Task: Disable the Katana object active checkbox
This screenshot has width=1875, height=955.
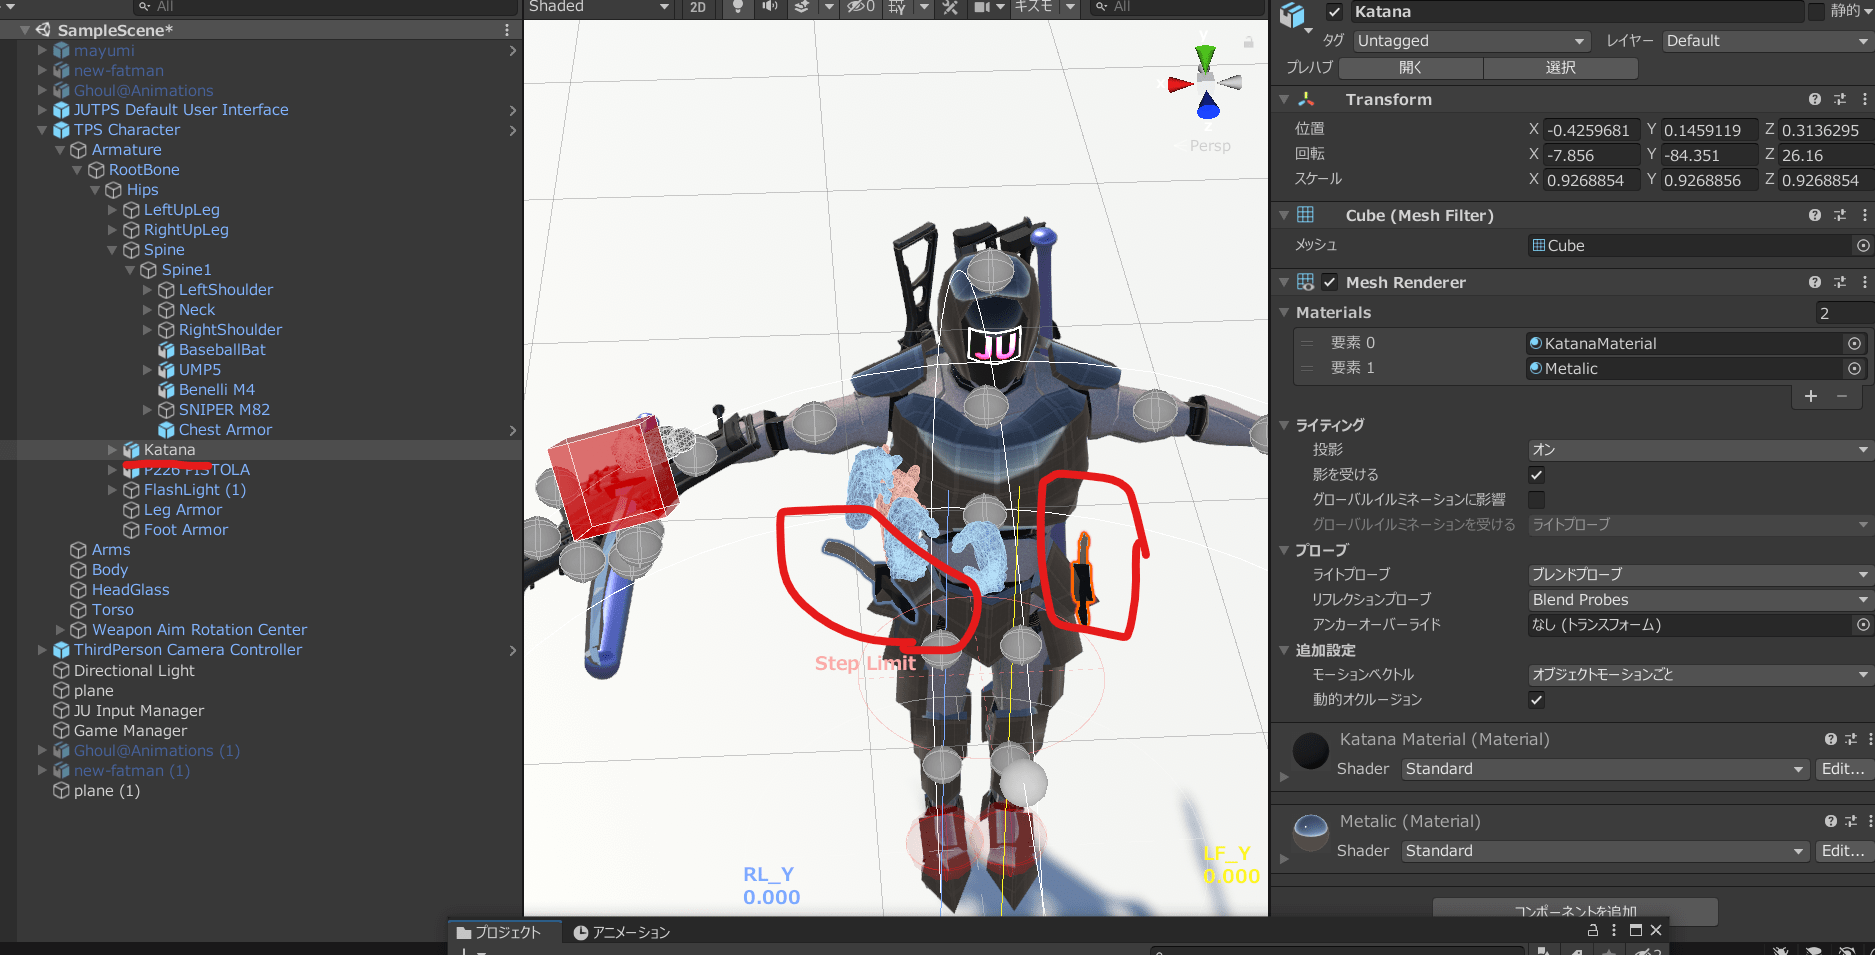Action: click(x=1334, y=12)
